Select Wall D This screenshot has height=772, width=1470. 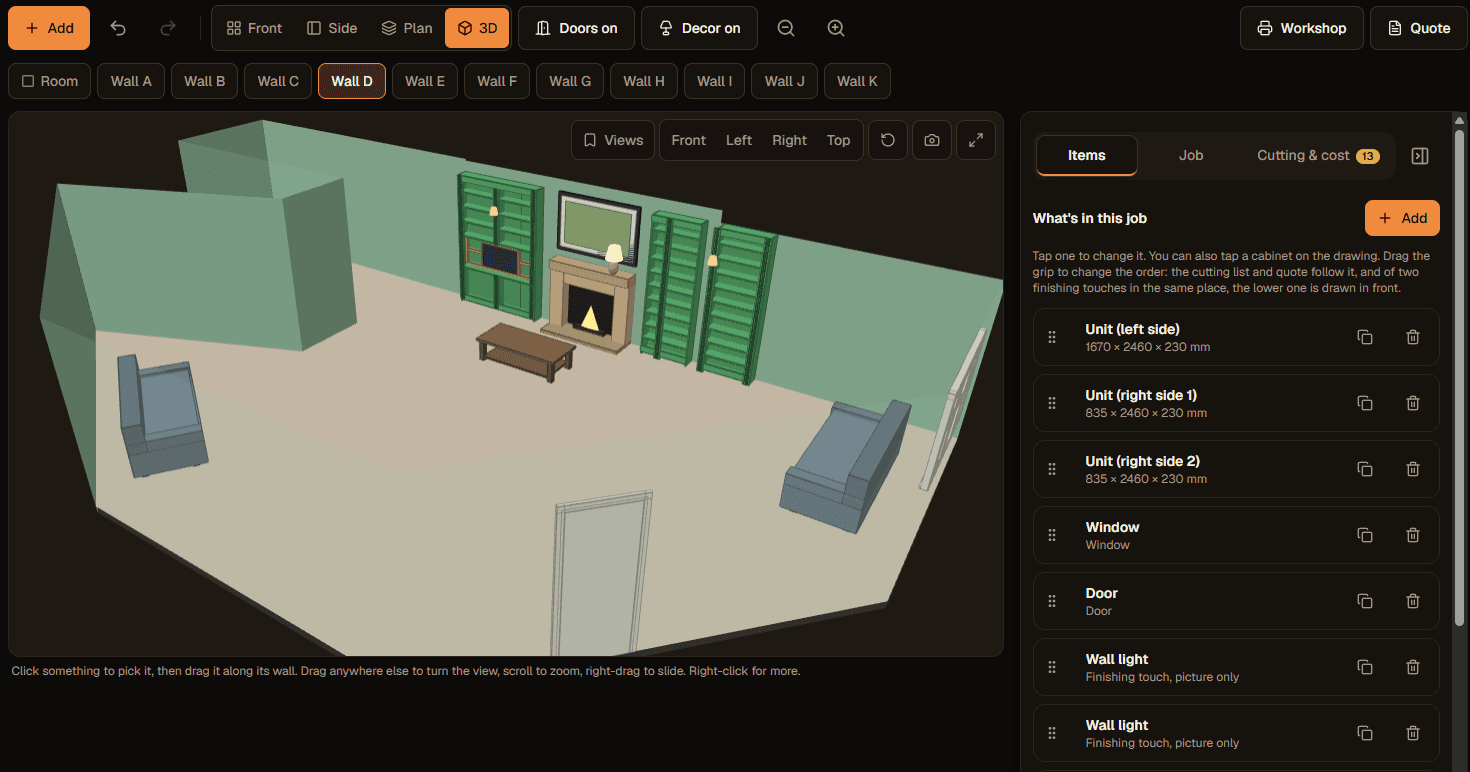[x=352, y=81]
